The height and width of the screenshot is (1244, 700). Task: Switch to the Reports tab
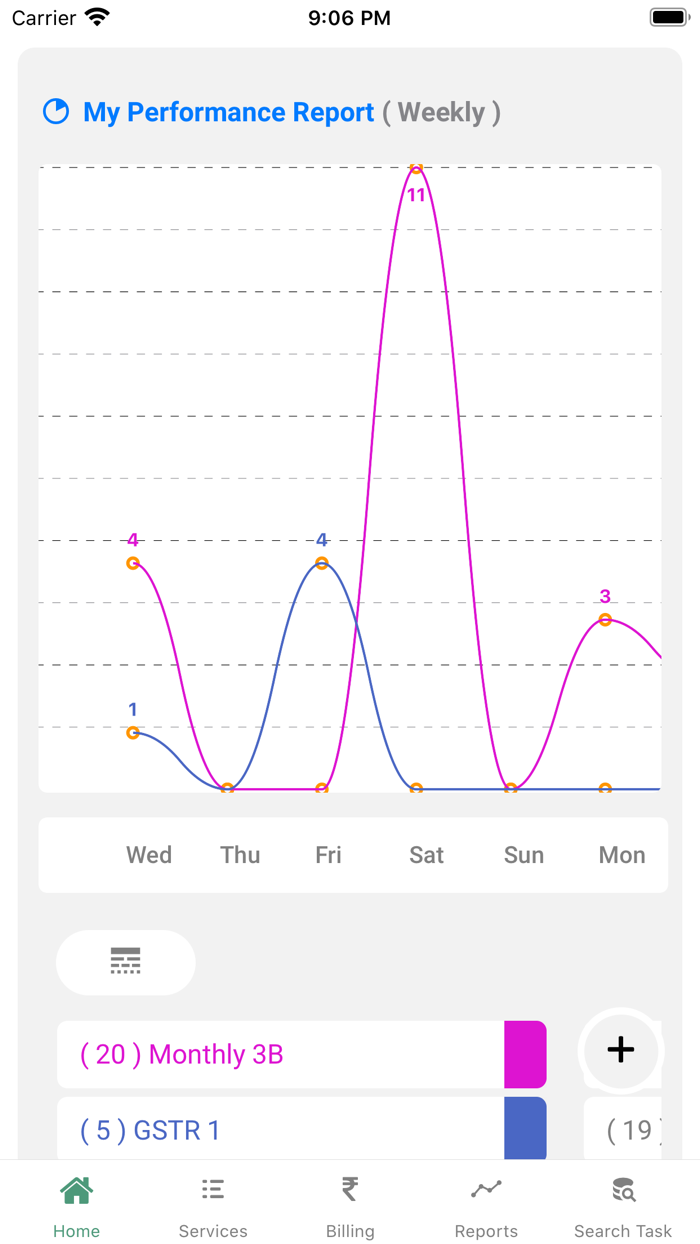point(486,1205)
